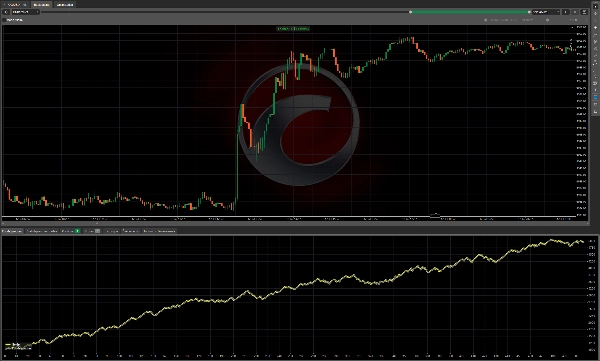Click the left arrow of the chart's horizontal scrollbar
Viewport: 600px width, 361px height.
3,223
